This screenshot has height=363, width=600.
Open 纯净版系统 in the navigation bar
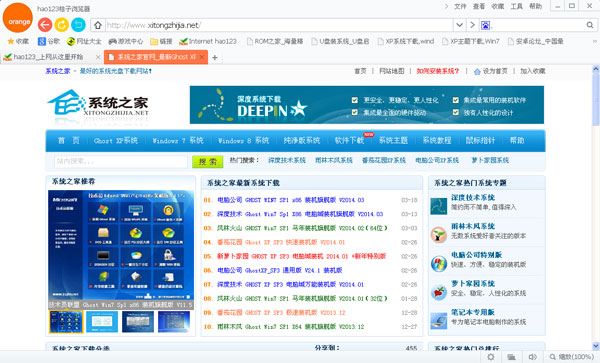point(302,141)
